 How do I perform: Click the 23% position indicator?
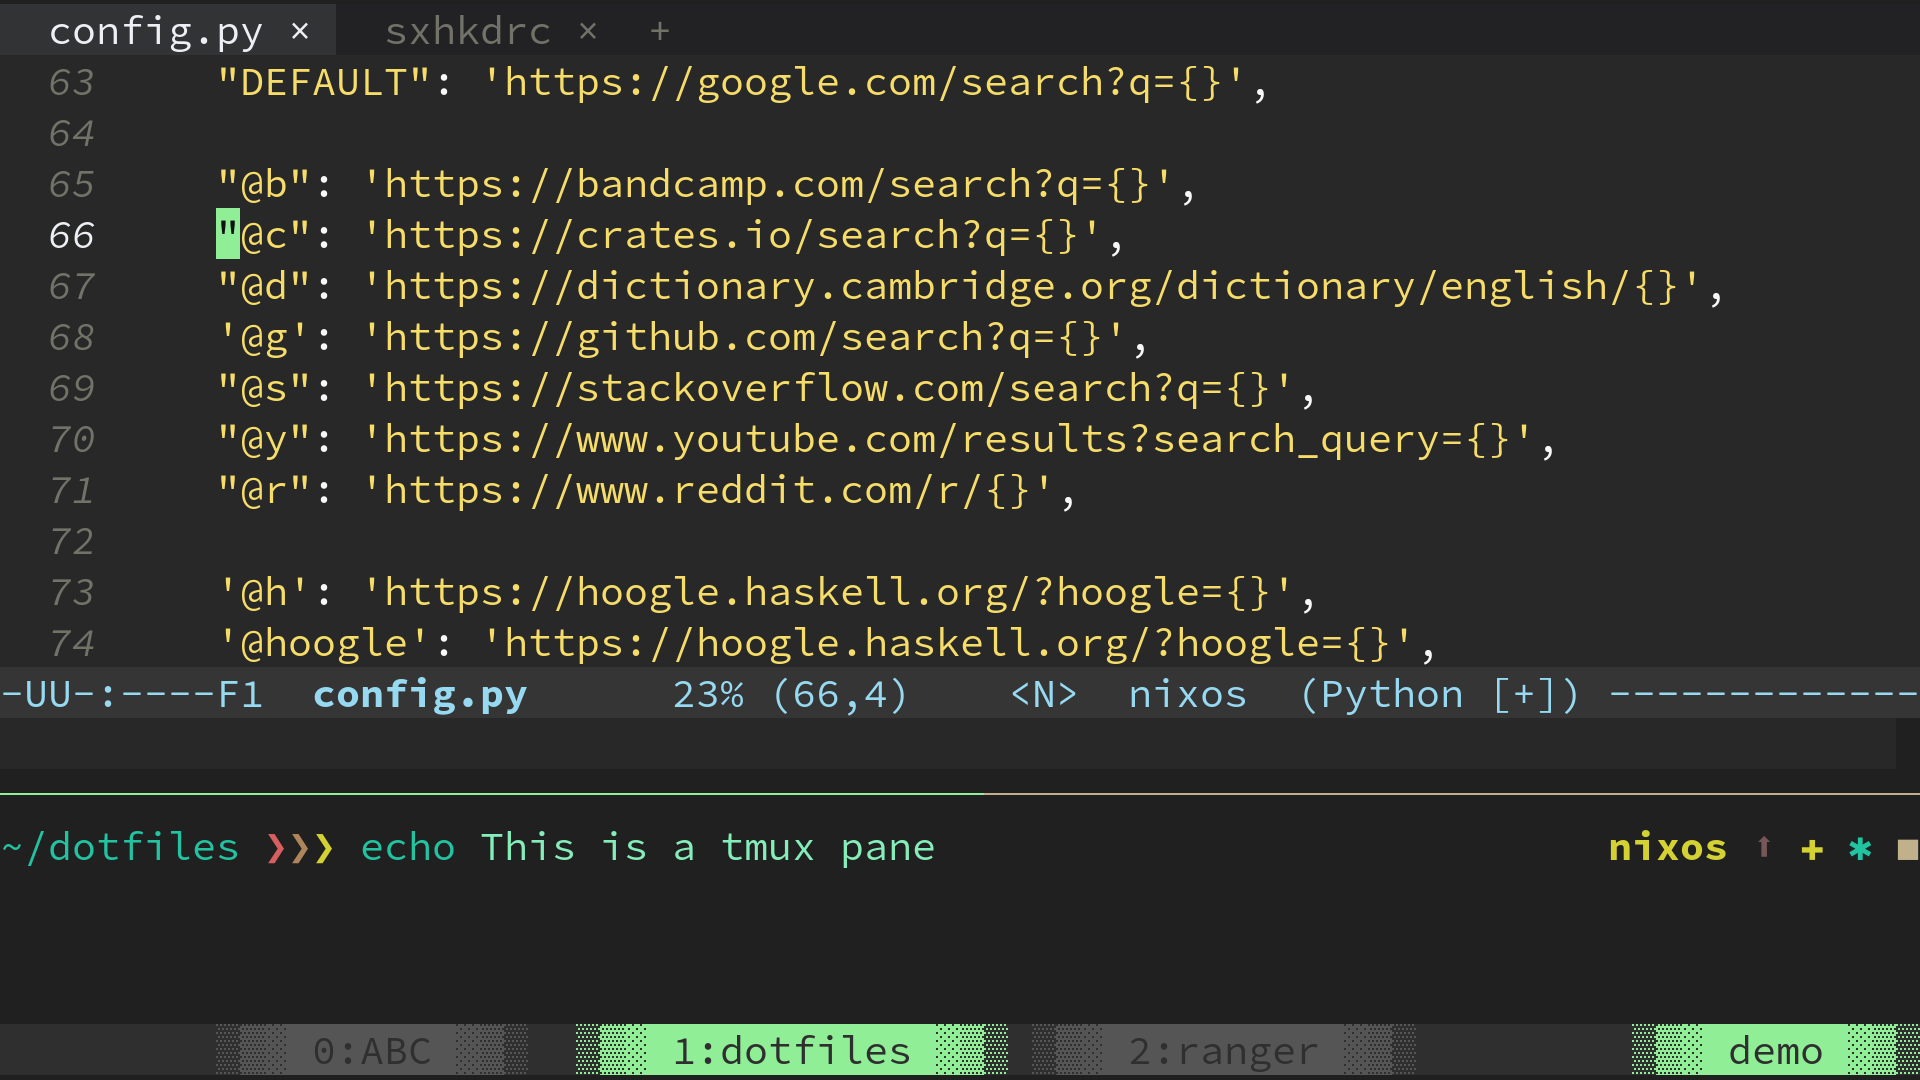(708, 694)
